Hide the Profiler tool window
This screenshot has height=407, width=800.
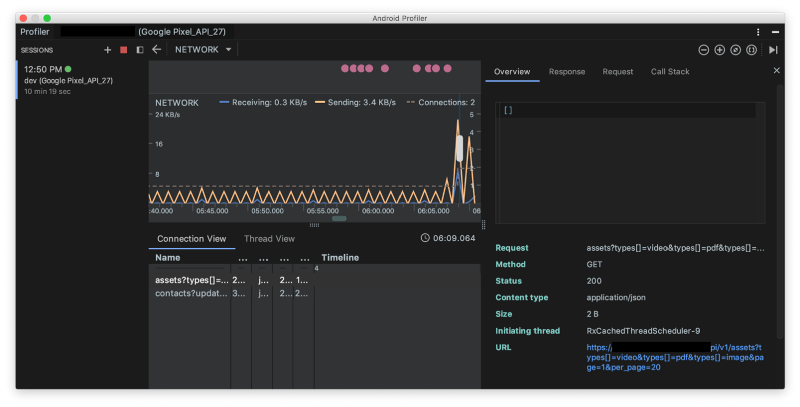[x=776, y=32]
